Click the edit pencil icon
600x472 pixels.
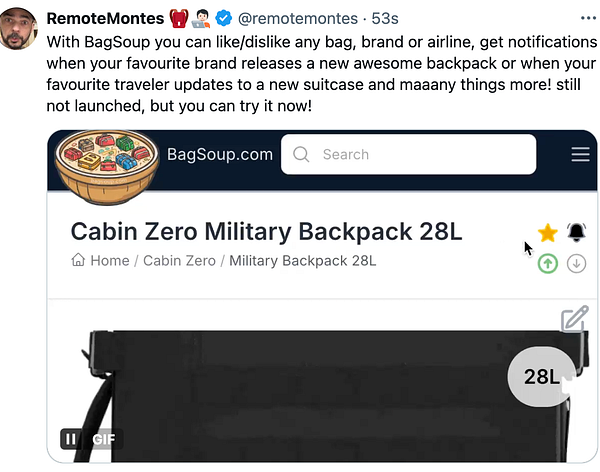point(575,318)
